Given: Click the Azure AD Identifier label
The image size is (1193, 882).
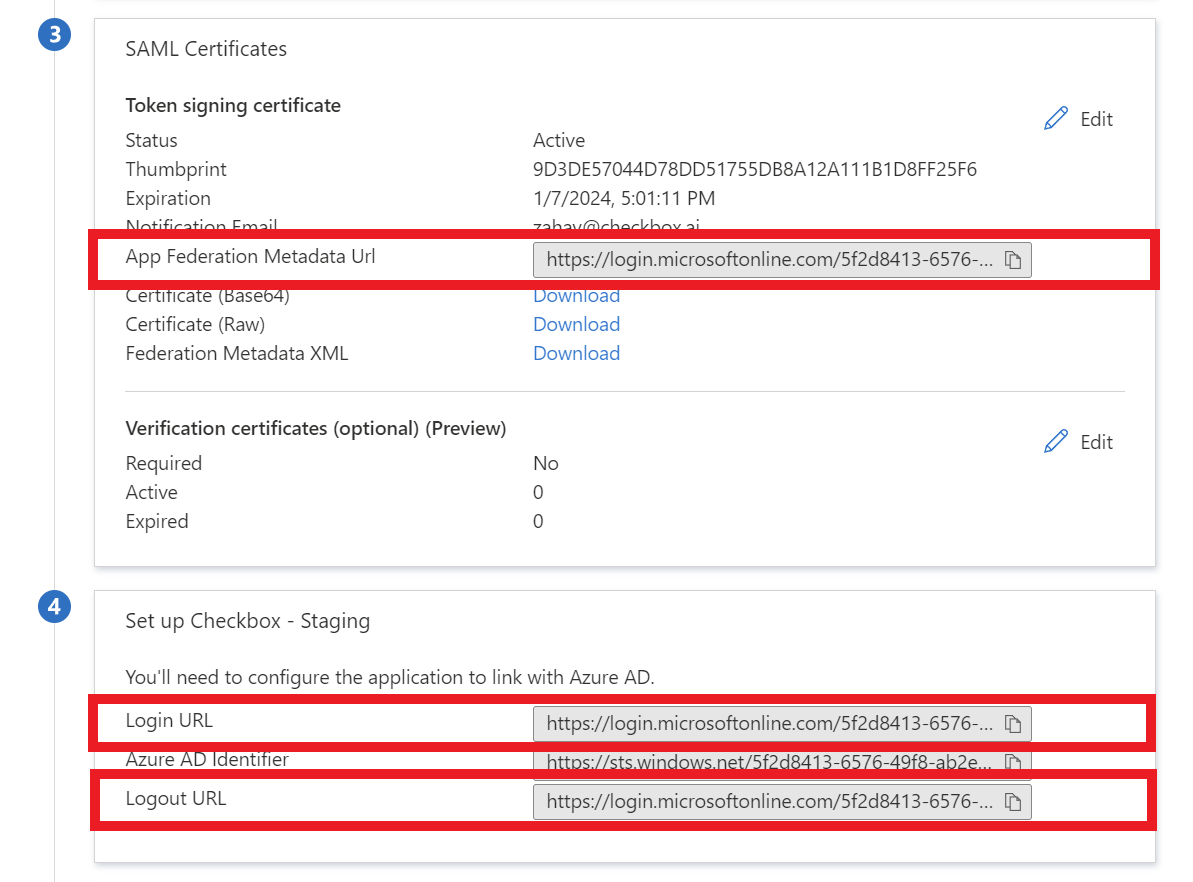Looking at the screenshot, I should [x=207, y=760].
